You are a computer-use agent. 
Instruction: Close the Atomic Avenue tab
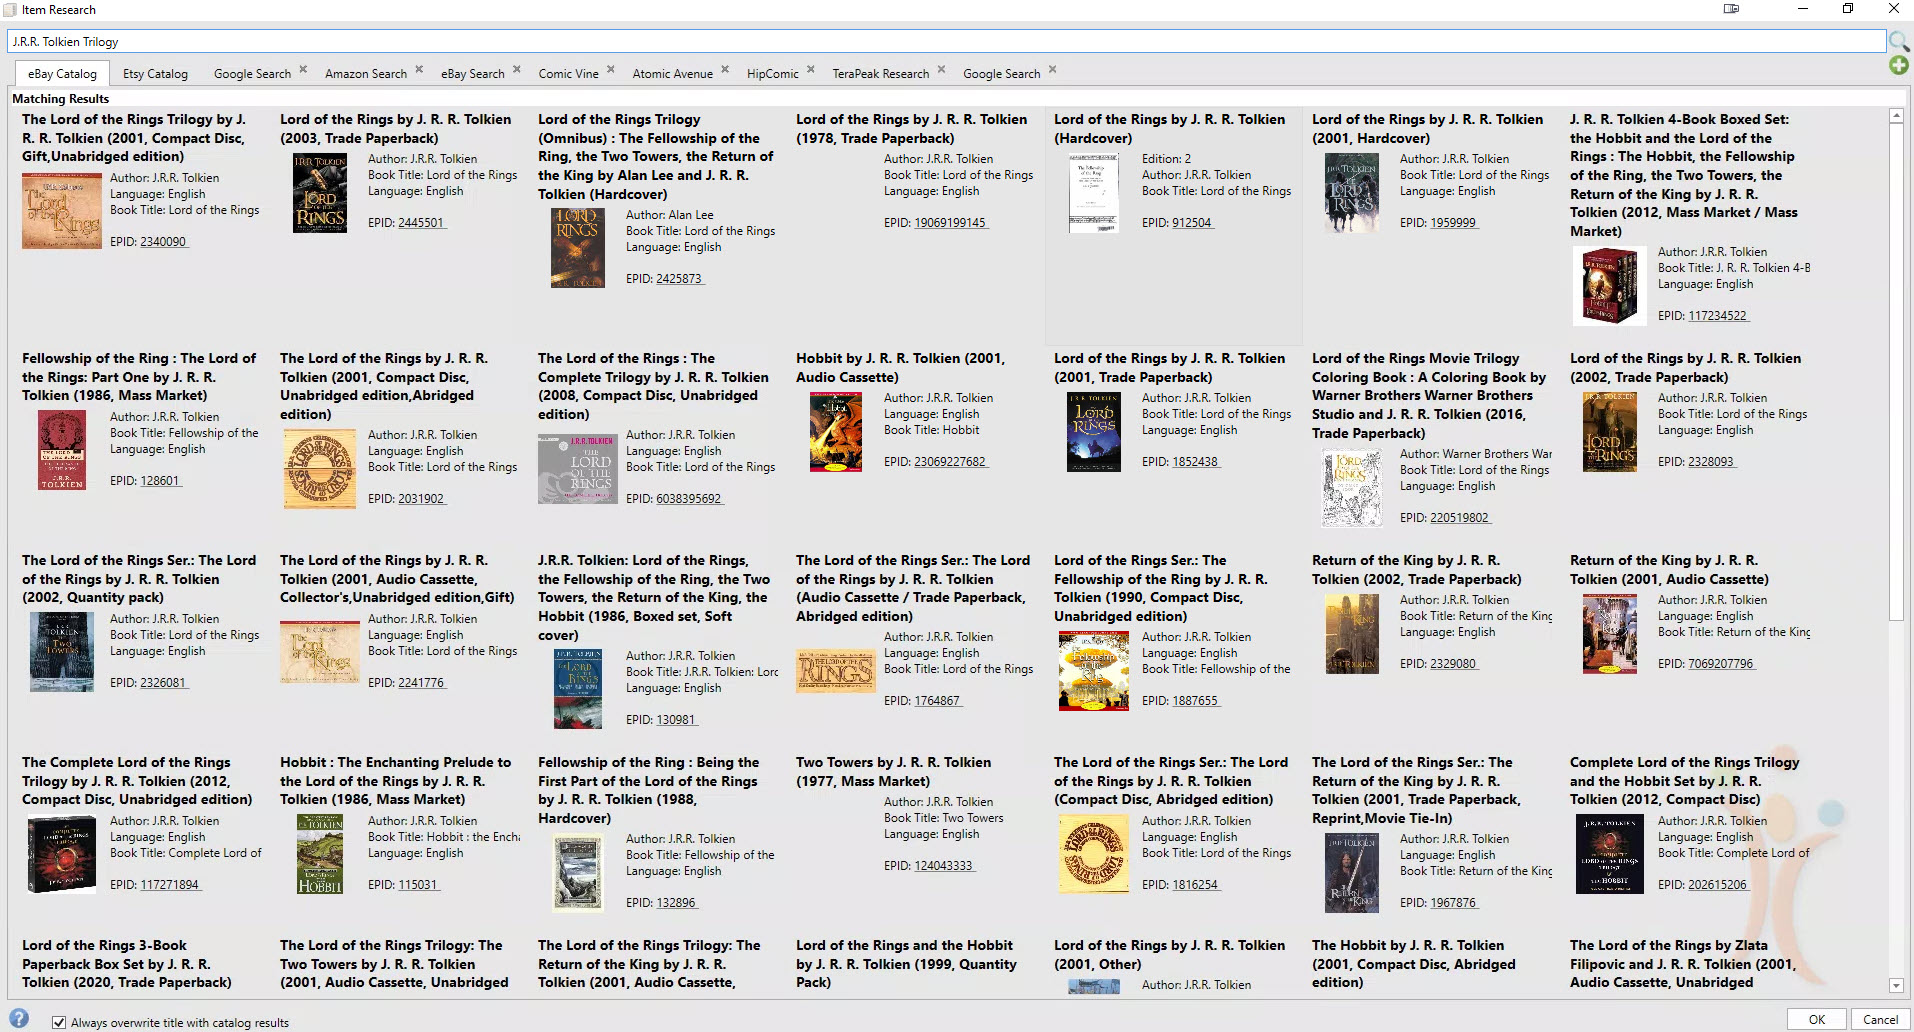(725, 70)
